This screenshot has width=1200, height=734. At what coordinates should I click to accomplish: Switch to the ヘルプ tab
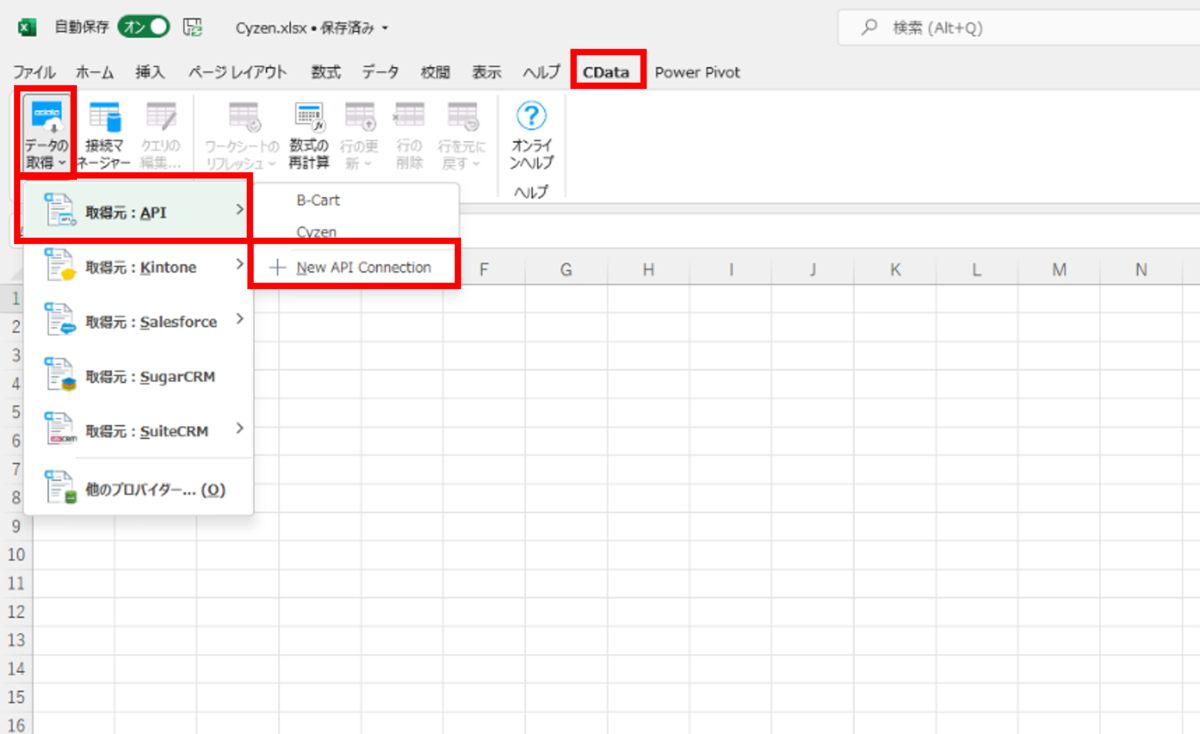tap(541, 72)
